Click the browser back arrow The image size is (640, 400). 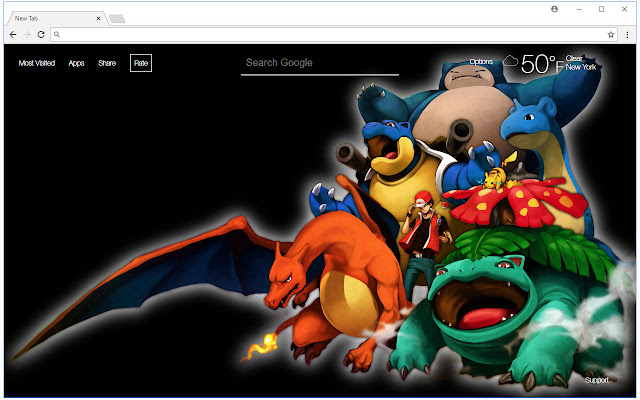13,35
